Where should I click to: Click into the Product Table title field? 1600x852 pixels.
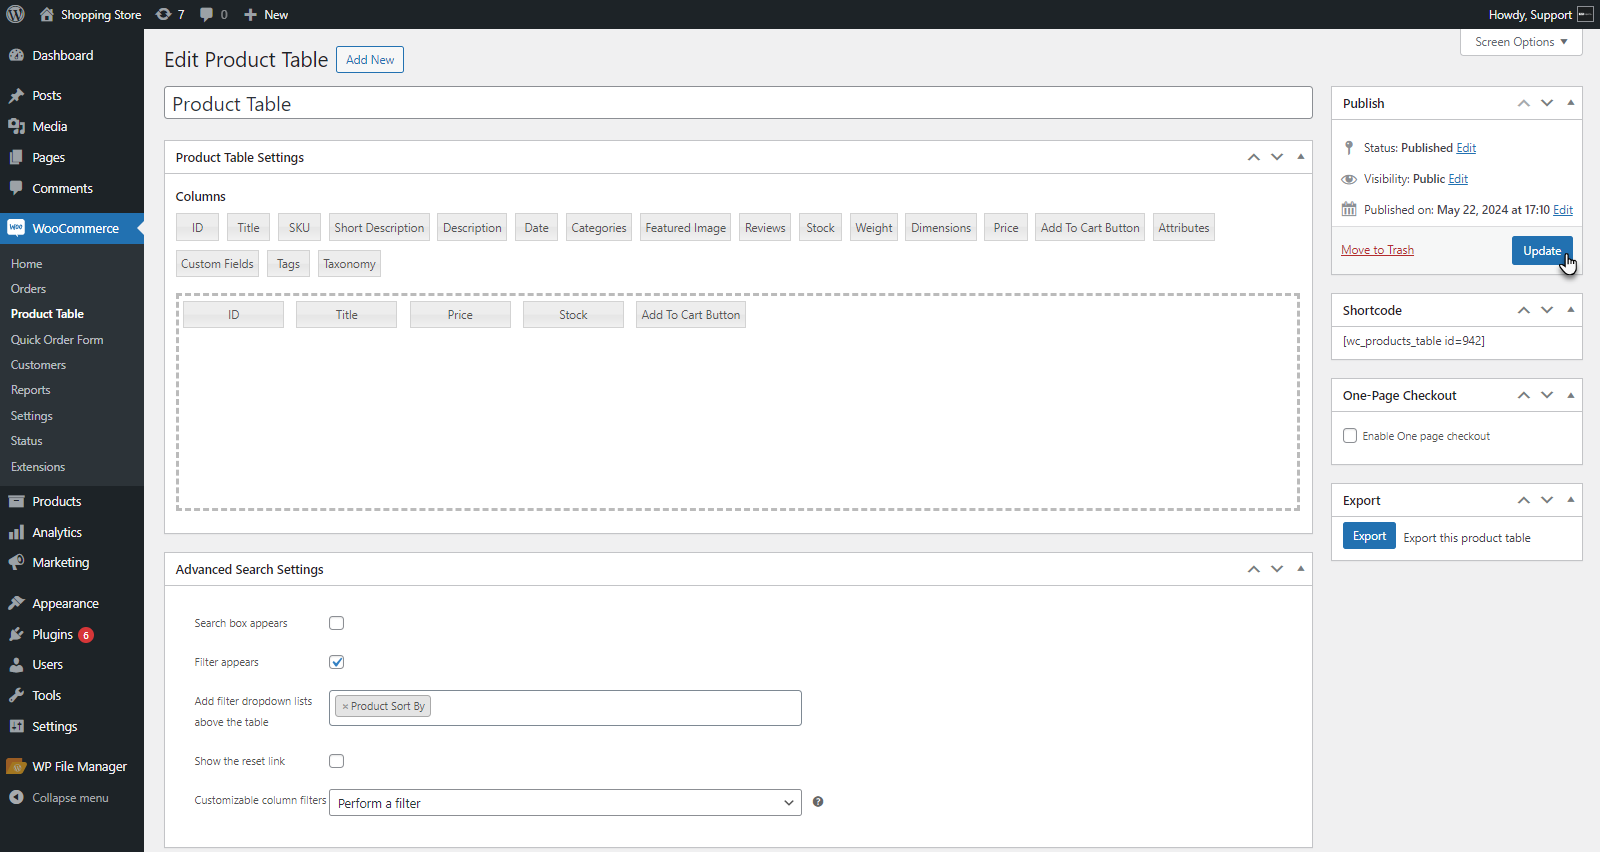(738, 103)
